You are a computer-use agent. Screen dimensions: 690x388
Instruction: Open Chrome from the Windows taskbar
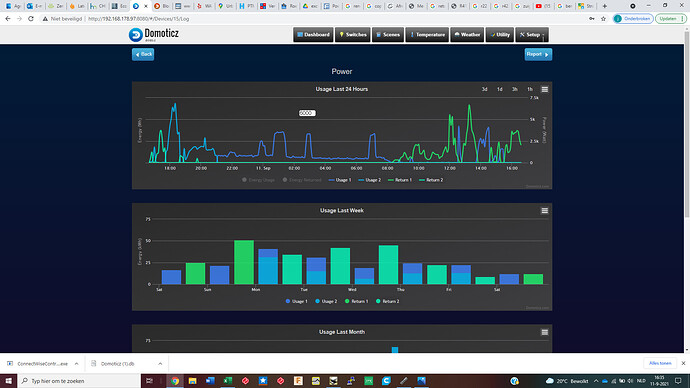pyautogui.click(x=175, y=381)
